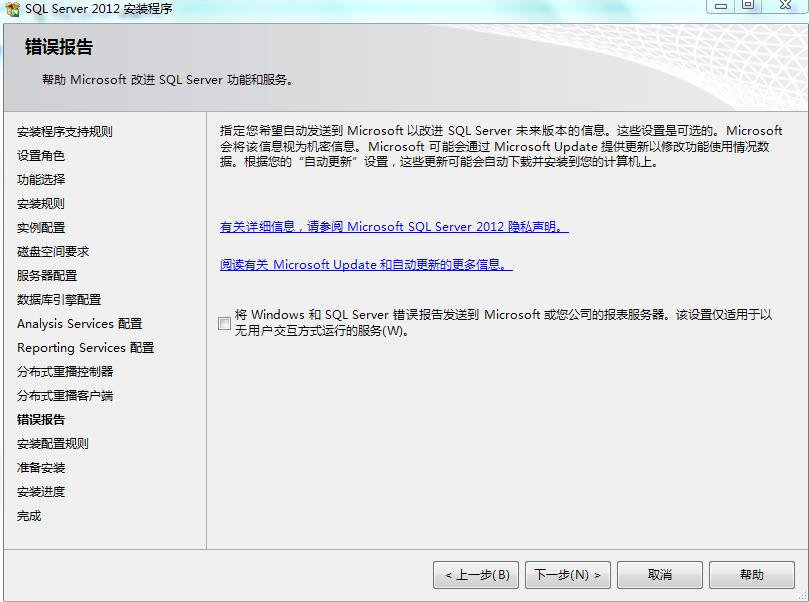Viewport: 809px width, 602px height.
Task: Select the bold 错误报告 step in sidebar
Action: tap(41, 419)
